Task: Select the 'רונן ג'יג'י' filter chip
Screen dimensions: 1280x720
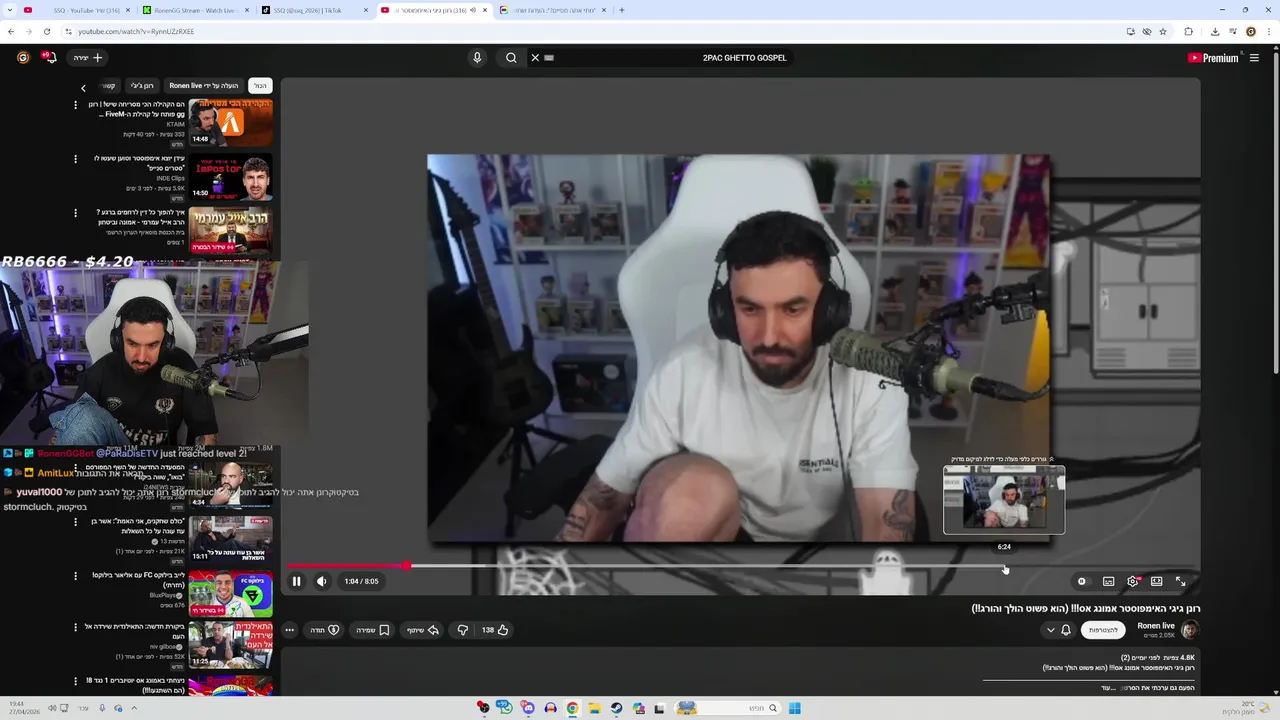Action: (x=142, y=86)
